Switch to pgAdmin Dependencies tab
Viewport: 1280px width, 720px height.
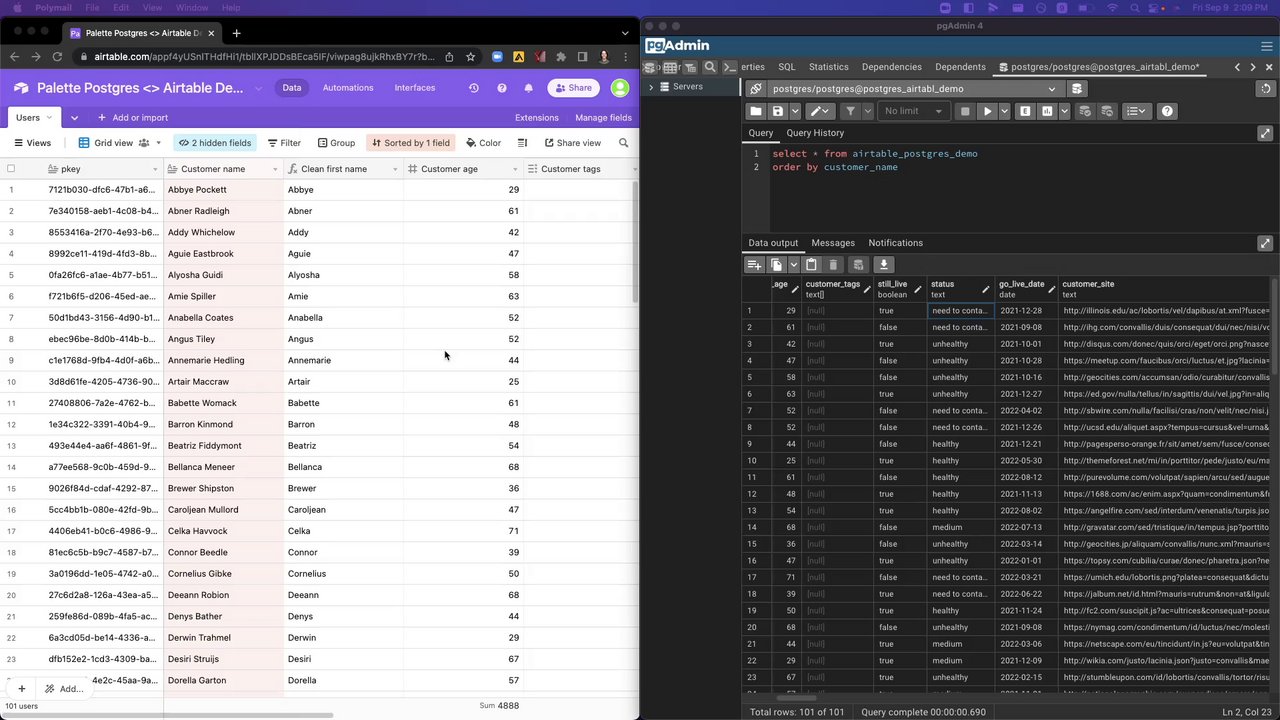point(892,67)
